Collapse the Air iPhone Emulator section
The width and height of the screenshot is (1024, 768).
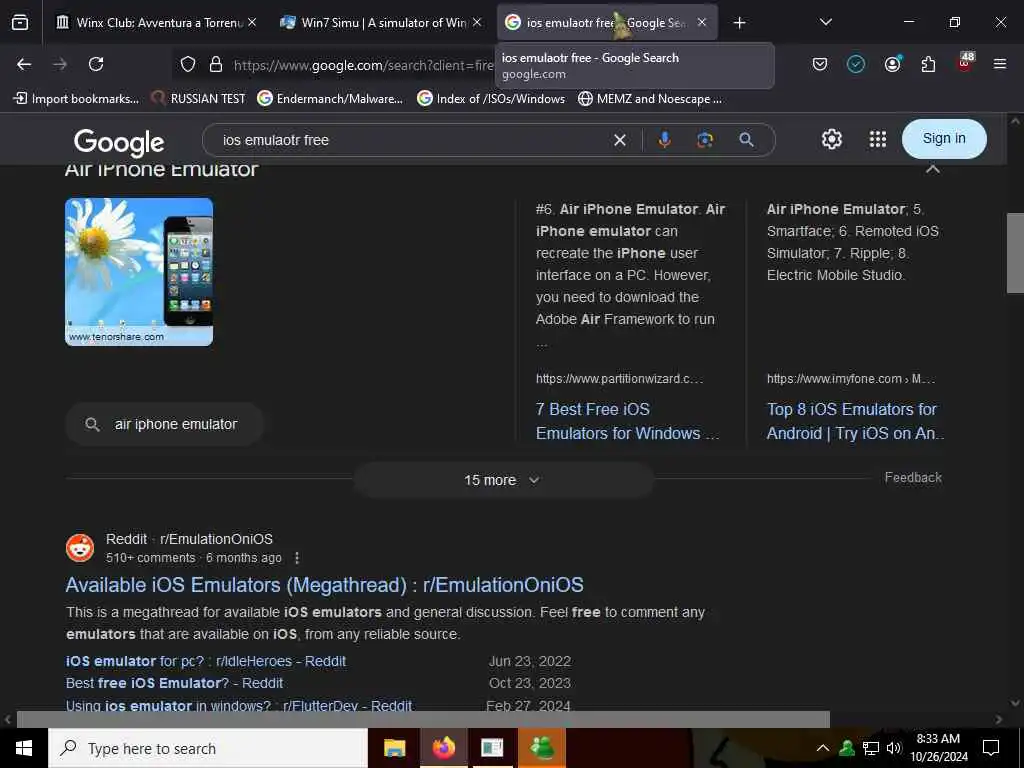933,169
